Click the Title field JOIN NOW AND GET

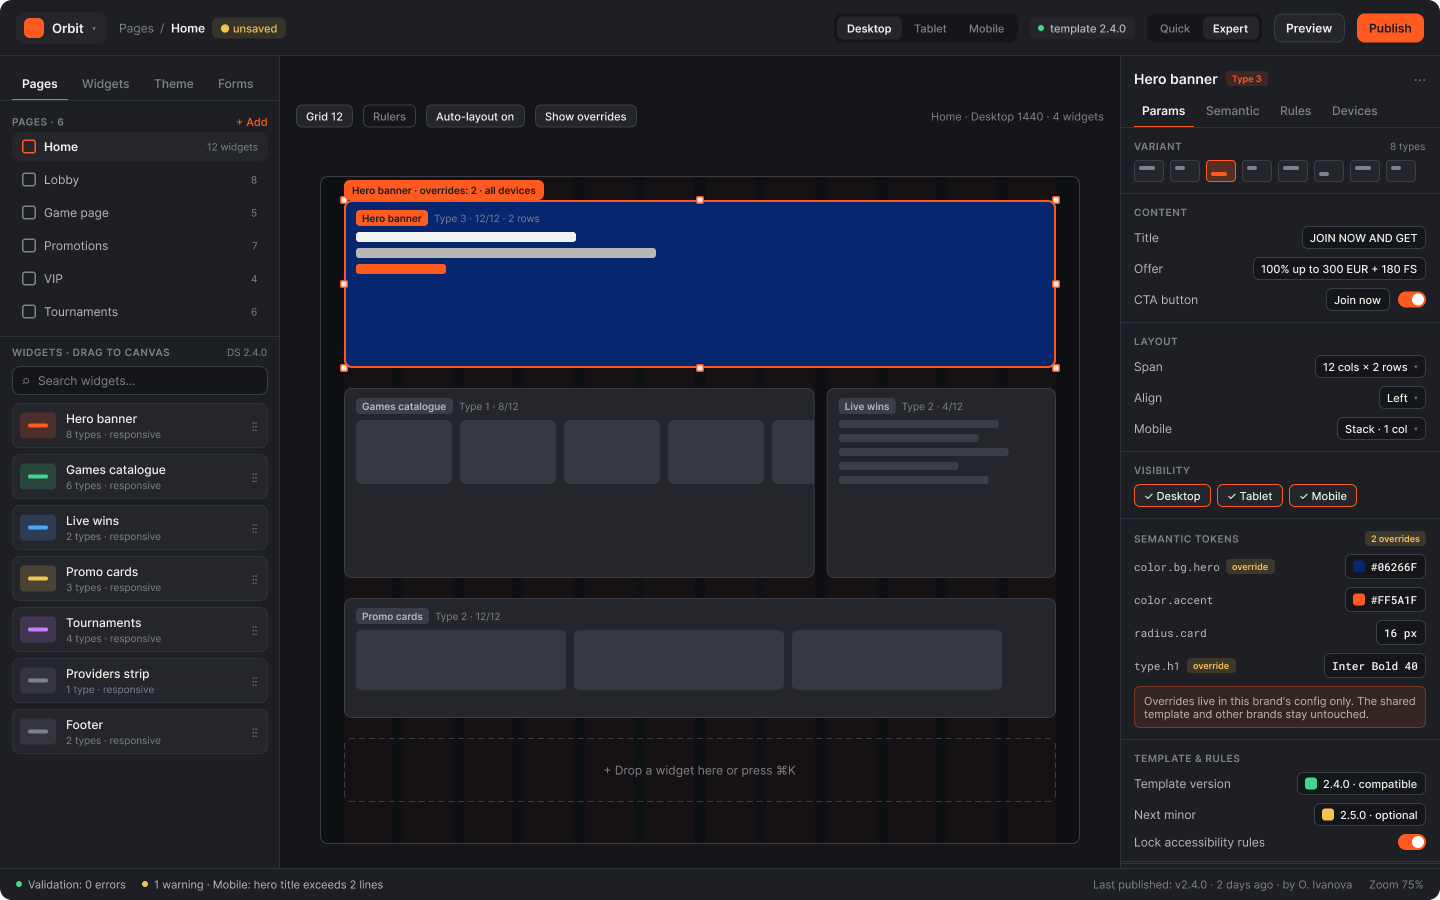(x=1364, y=238)
